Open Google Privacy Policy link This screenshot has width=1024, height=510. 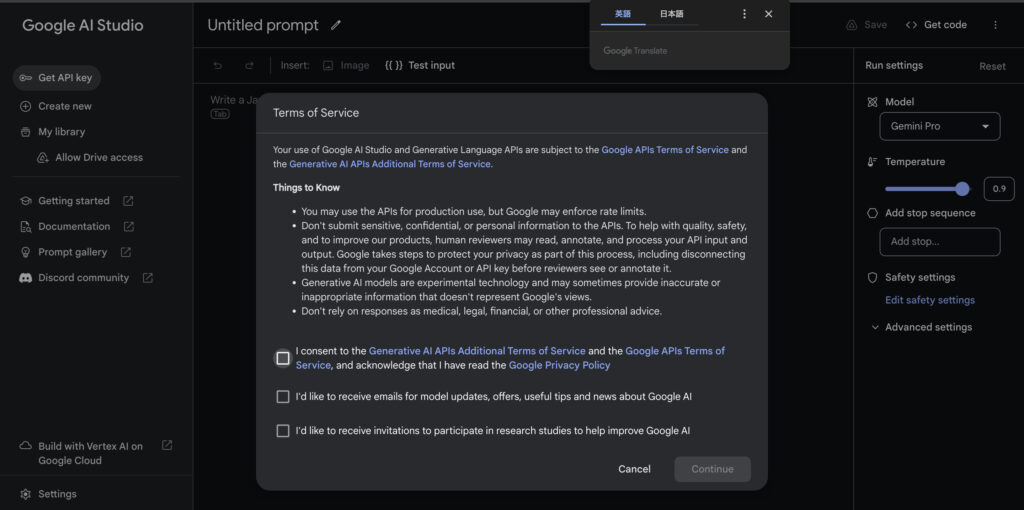click(x=559, y=365)
